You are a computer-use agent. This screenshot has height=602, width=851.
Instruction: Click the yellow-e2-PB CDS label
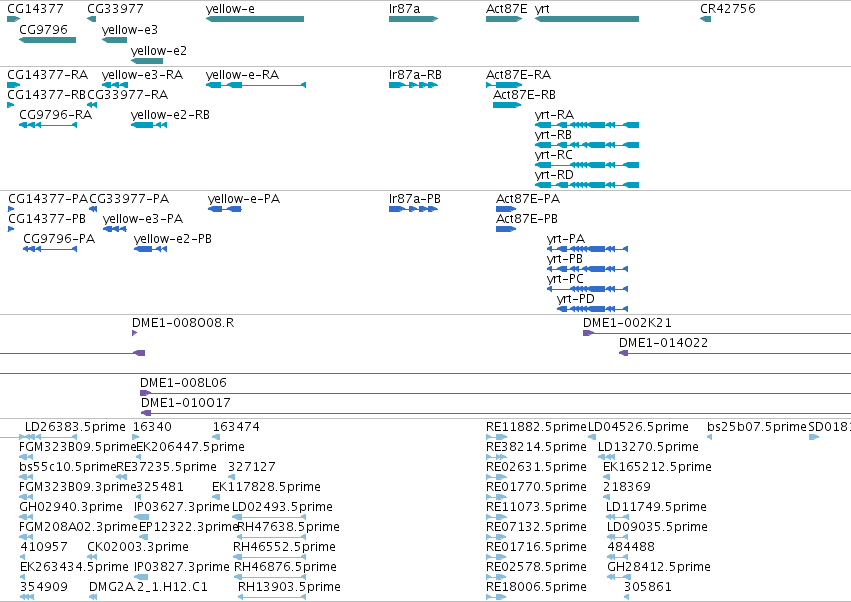tap(173, 239)
